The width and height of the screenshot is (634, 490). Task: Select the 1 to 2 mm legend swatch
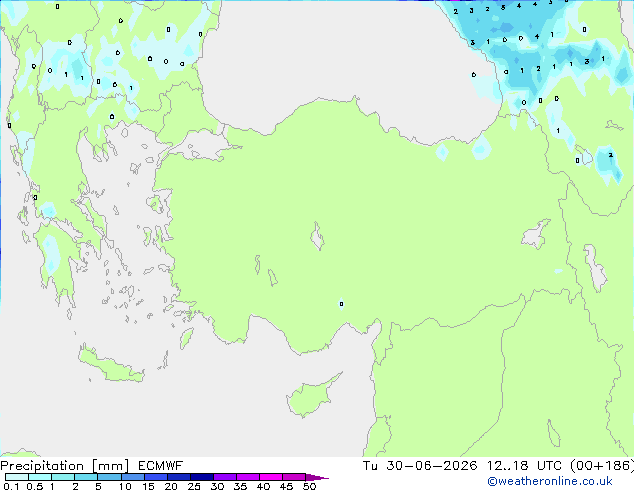pos(63,477)
